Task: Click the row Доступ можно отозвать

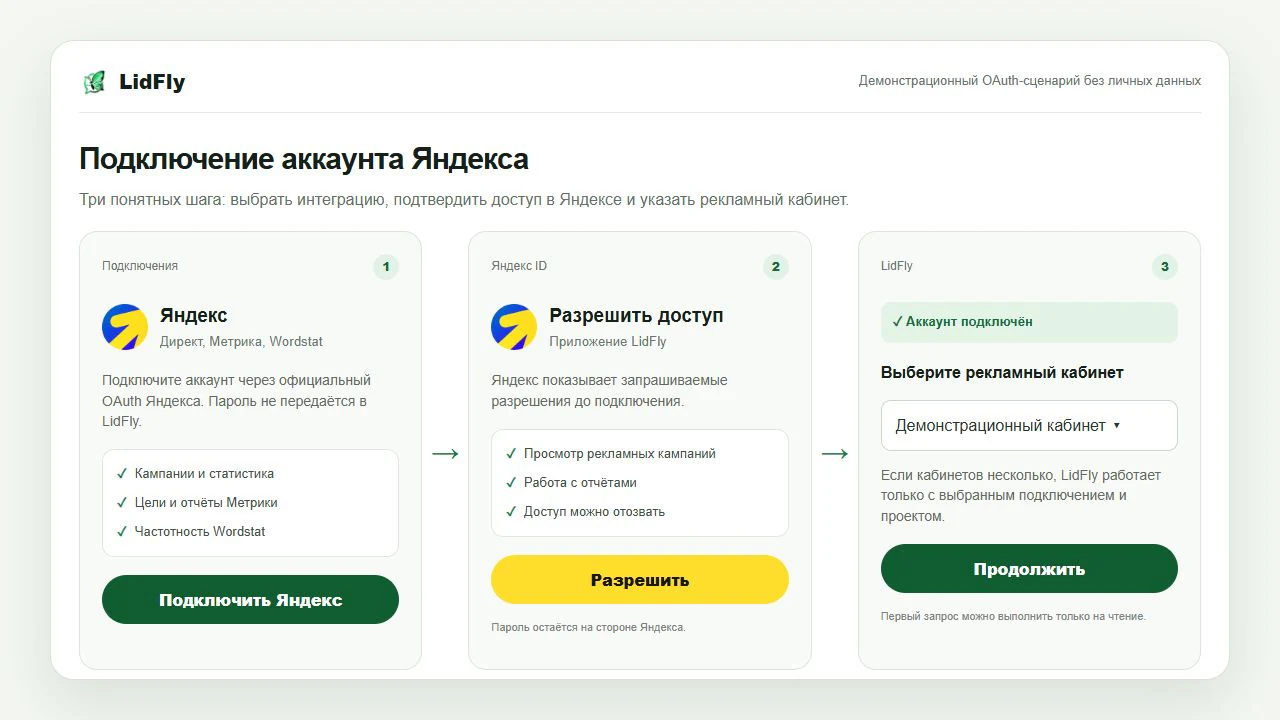Action: (640, 512)
